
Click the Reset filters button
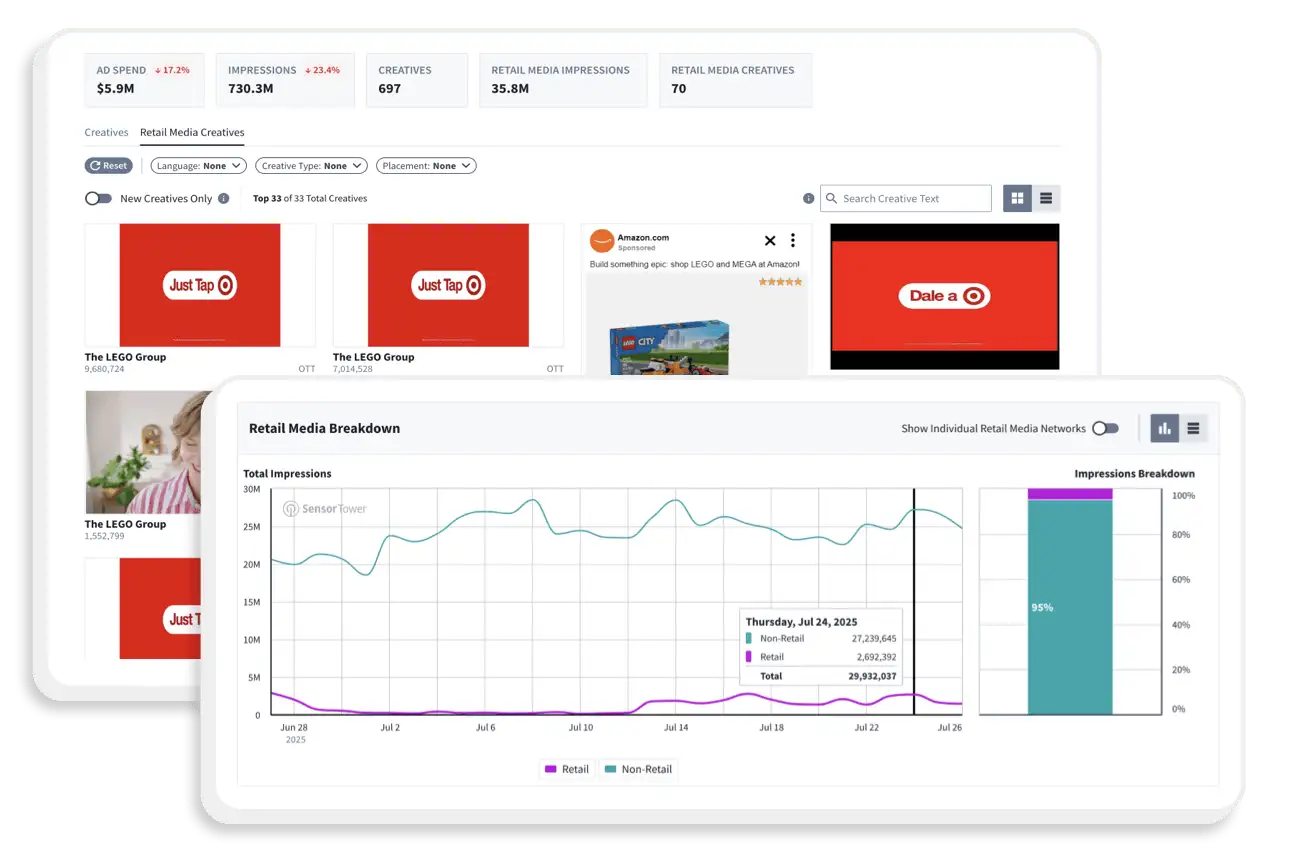pos(108,166)
